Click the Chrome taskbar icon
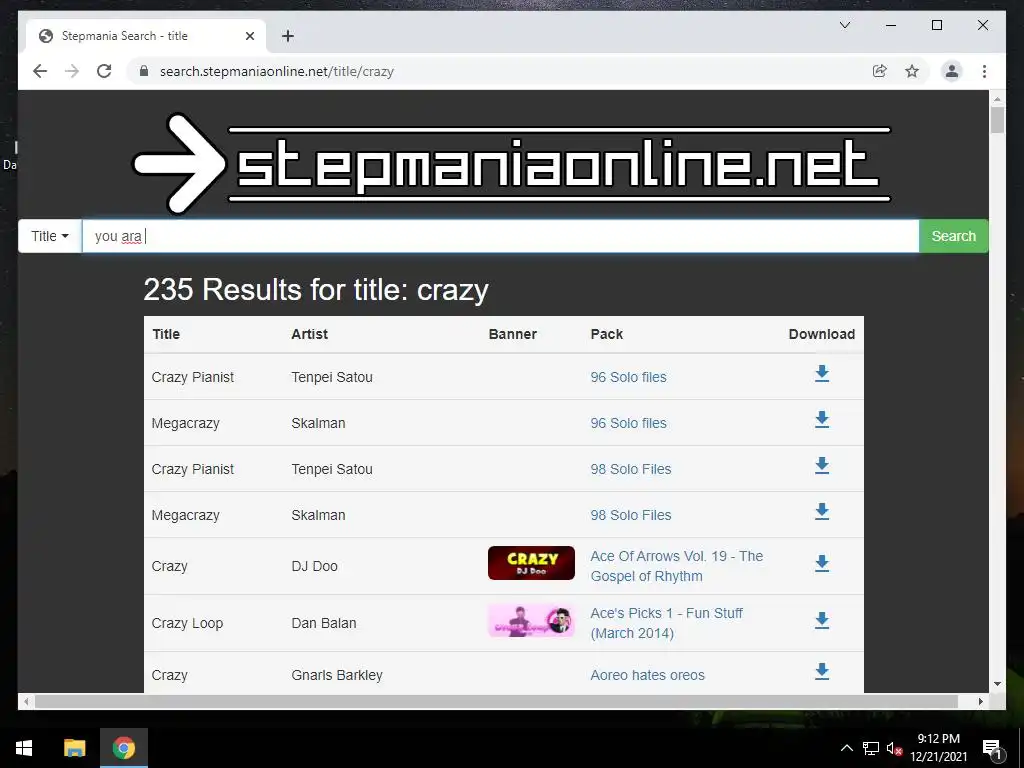This screenshot has height=768, width=1024. [x=123, y=748]
